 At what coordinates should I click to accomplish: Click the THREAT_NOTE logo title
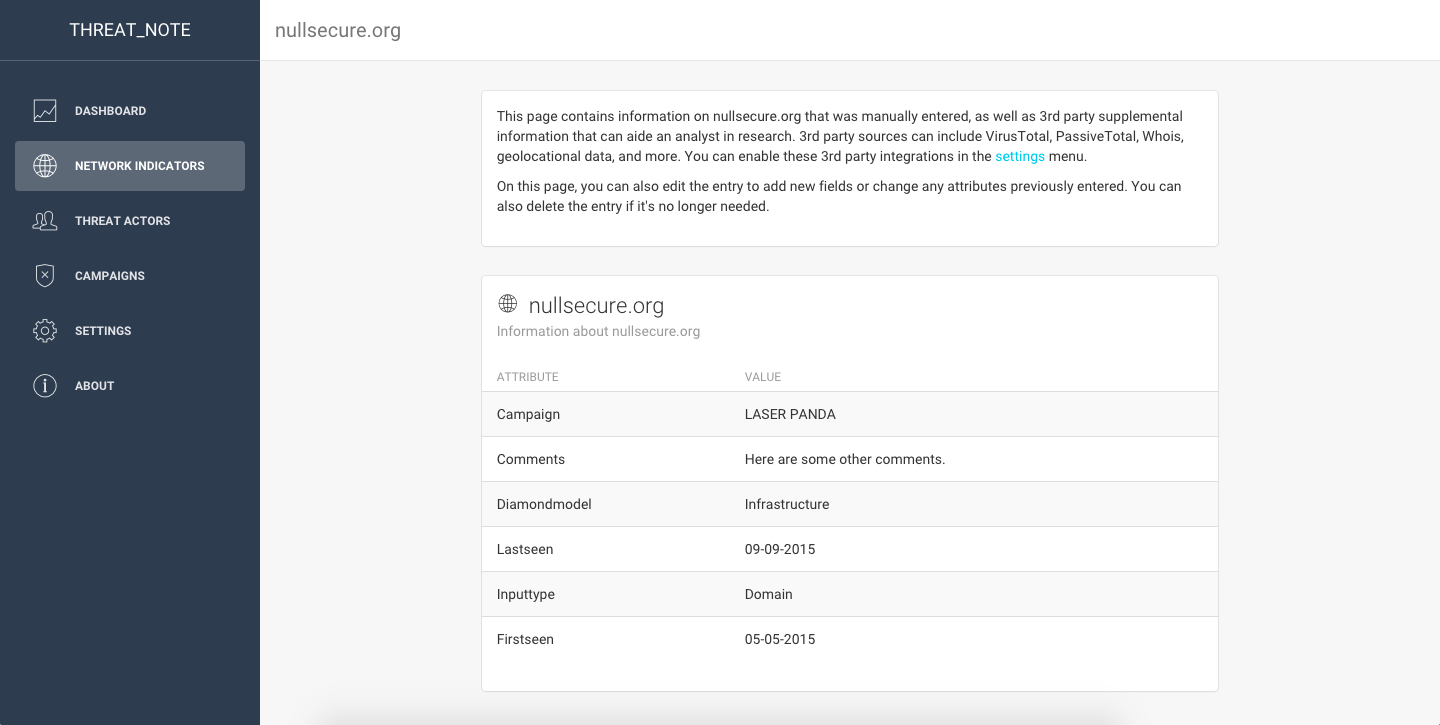coord(130,30)
